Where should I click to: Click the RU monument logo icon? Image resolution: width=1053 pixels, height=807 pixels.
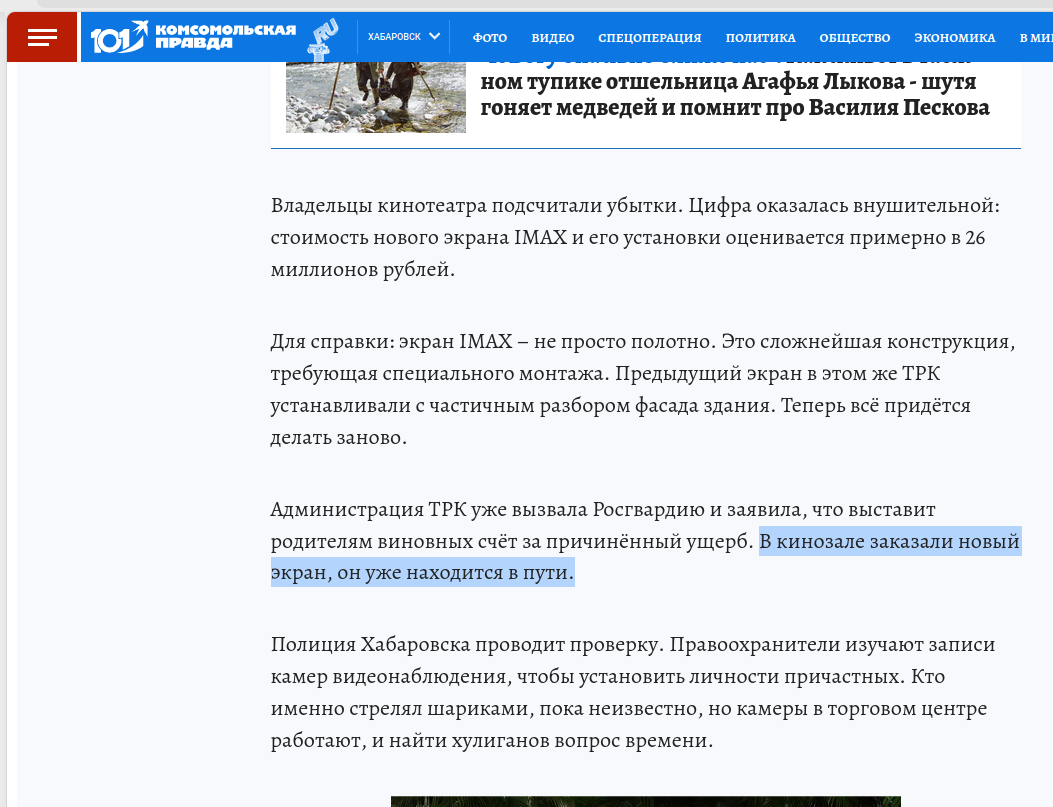click(323, 38)
